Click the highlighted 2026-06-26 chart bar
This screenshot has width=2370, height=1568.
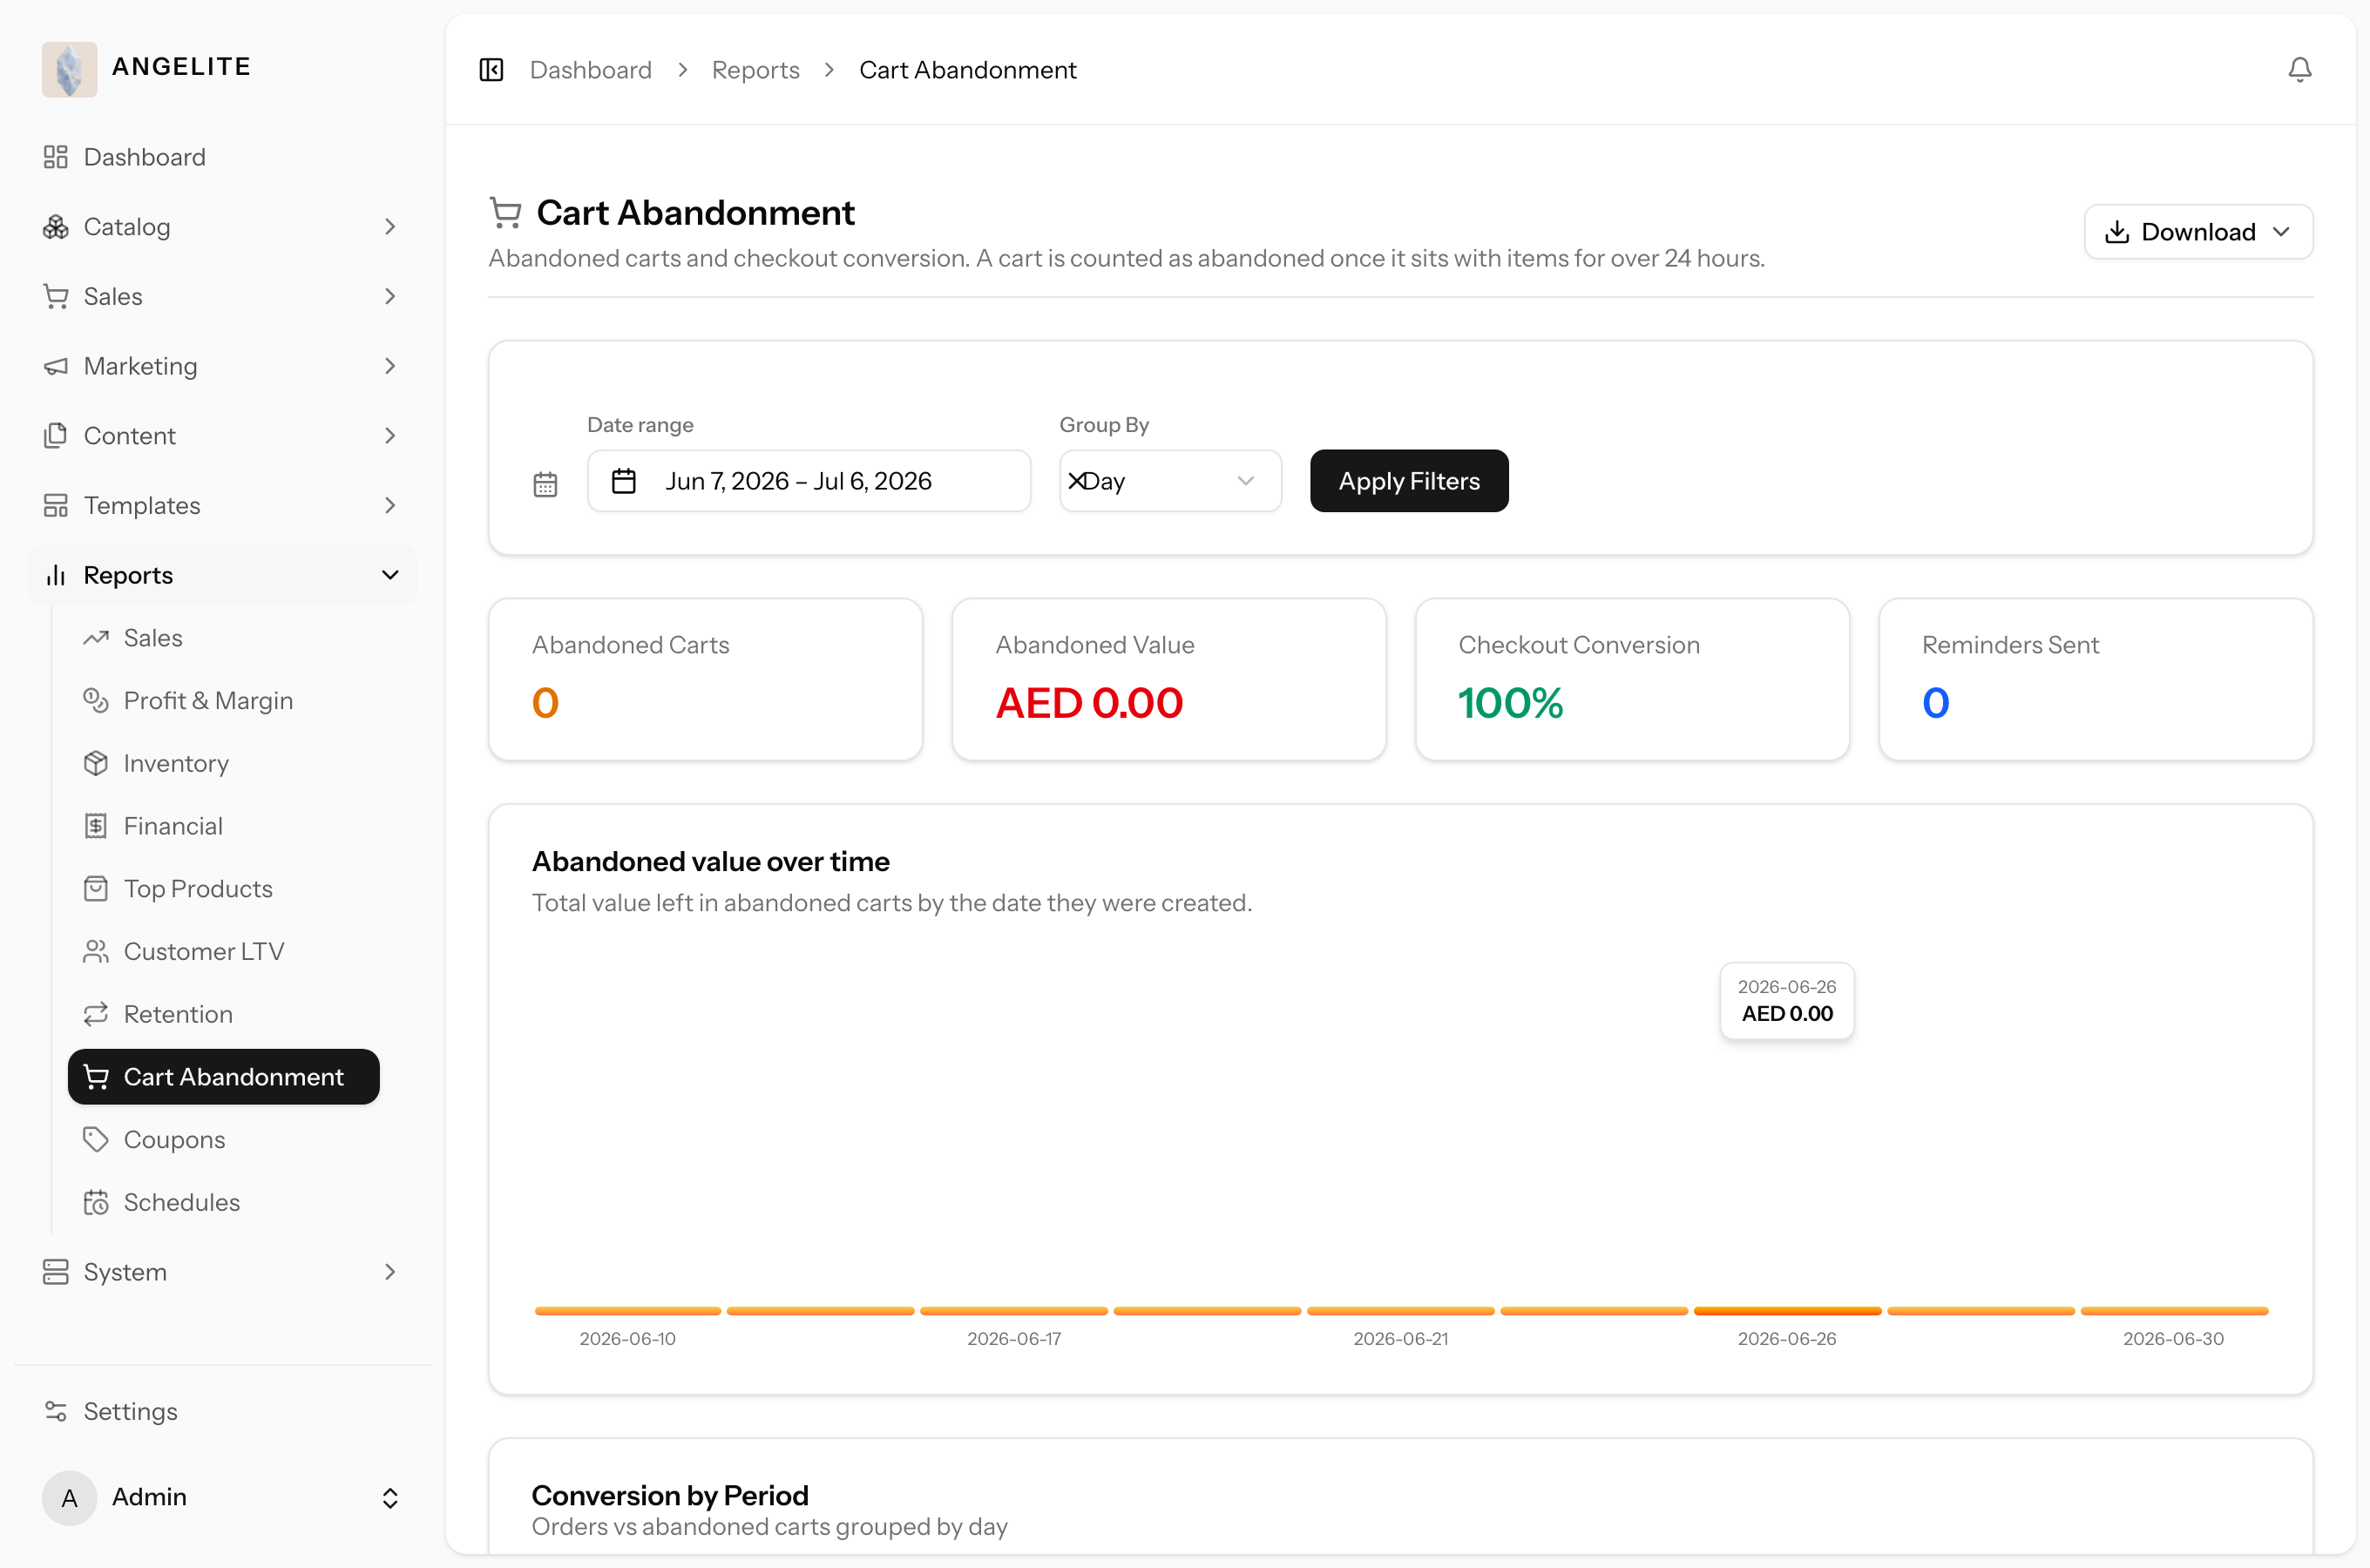[1787, 1311]
